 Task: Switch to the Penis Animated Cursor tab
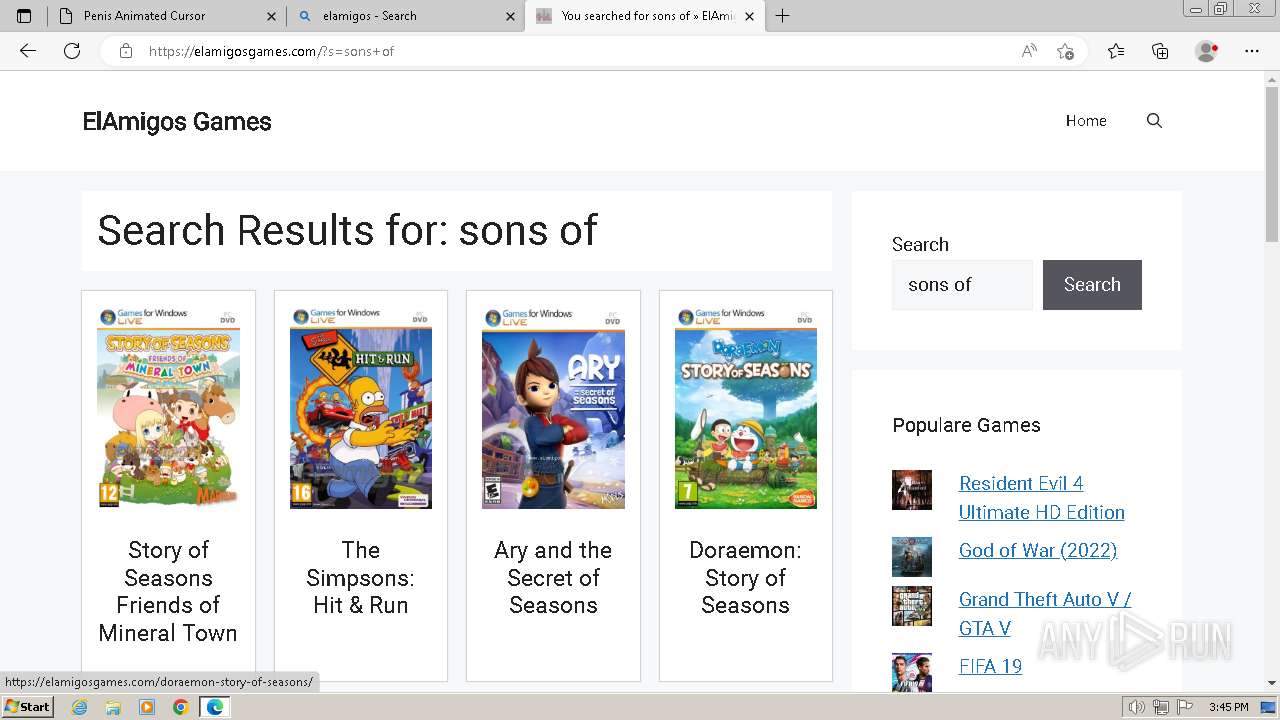pos(165,16)
